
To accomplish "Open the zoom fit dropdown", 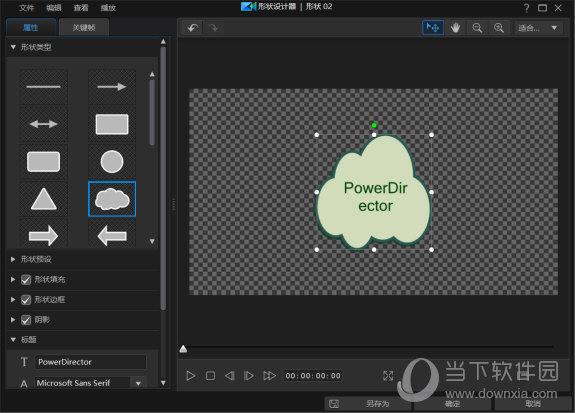I will click(538, 28).
